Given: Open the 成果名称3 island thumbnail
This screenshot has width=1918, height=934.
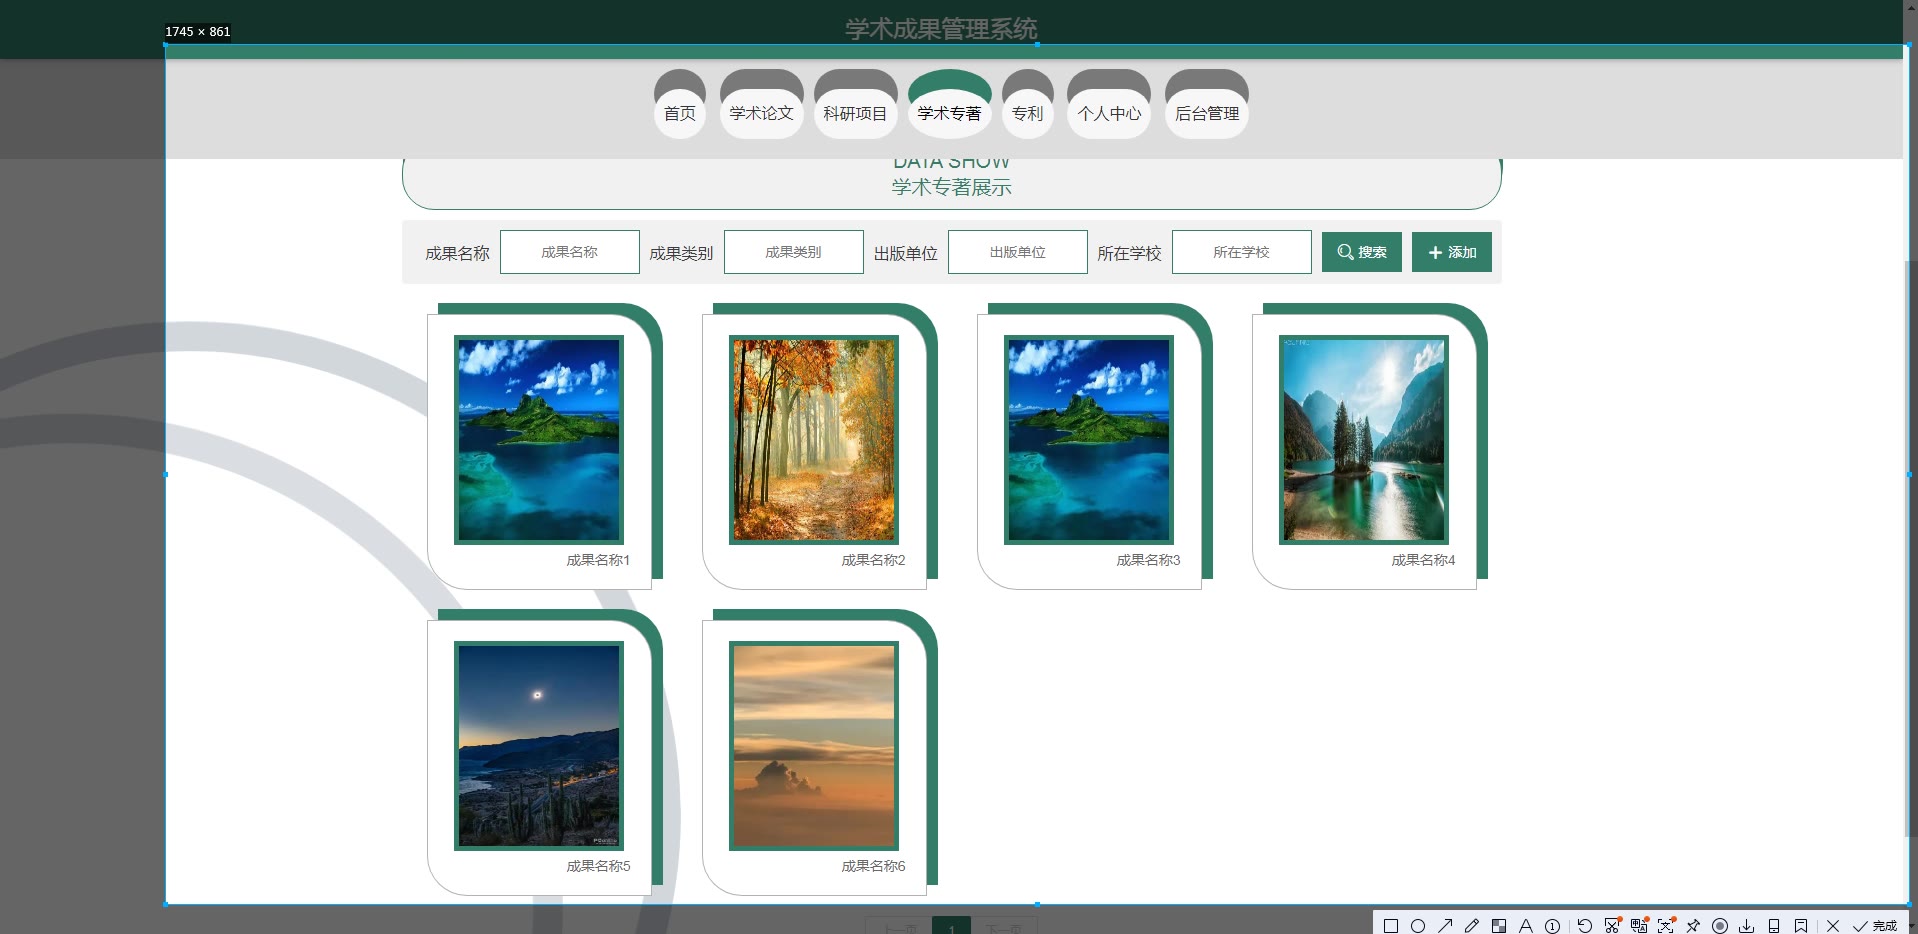Looking at the screenshot, I should coord(1089,440).
